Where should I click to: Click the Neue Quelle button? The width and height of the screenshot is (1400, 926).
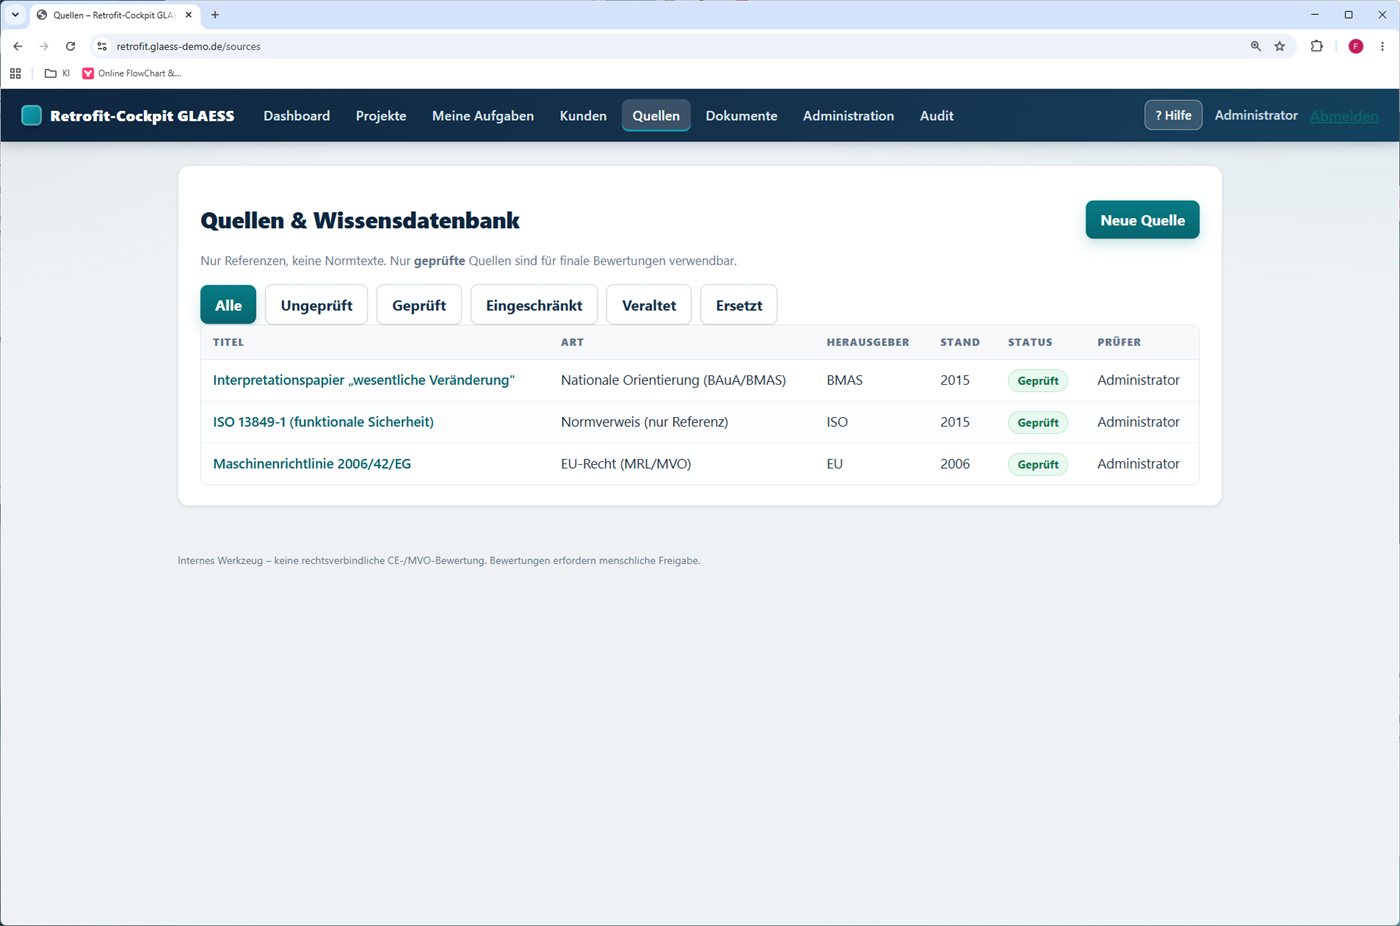[x=1142, y=220]
